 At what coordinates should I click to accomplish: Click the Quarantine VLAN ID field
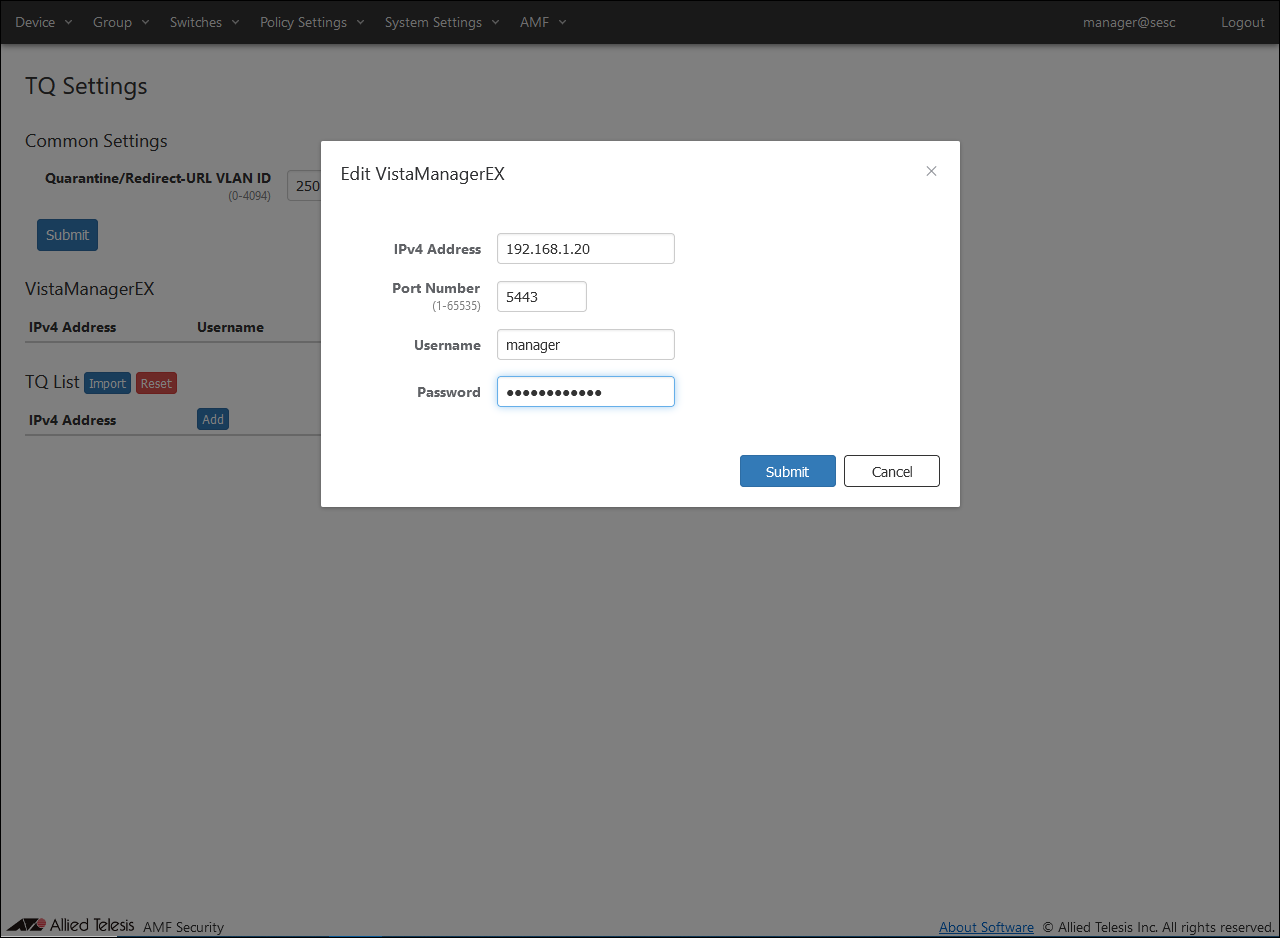[x=304, y=185]
